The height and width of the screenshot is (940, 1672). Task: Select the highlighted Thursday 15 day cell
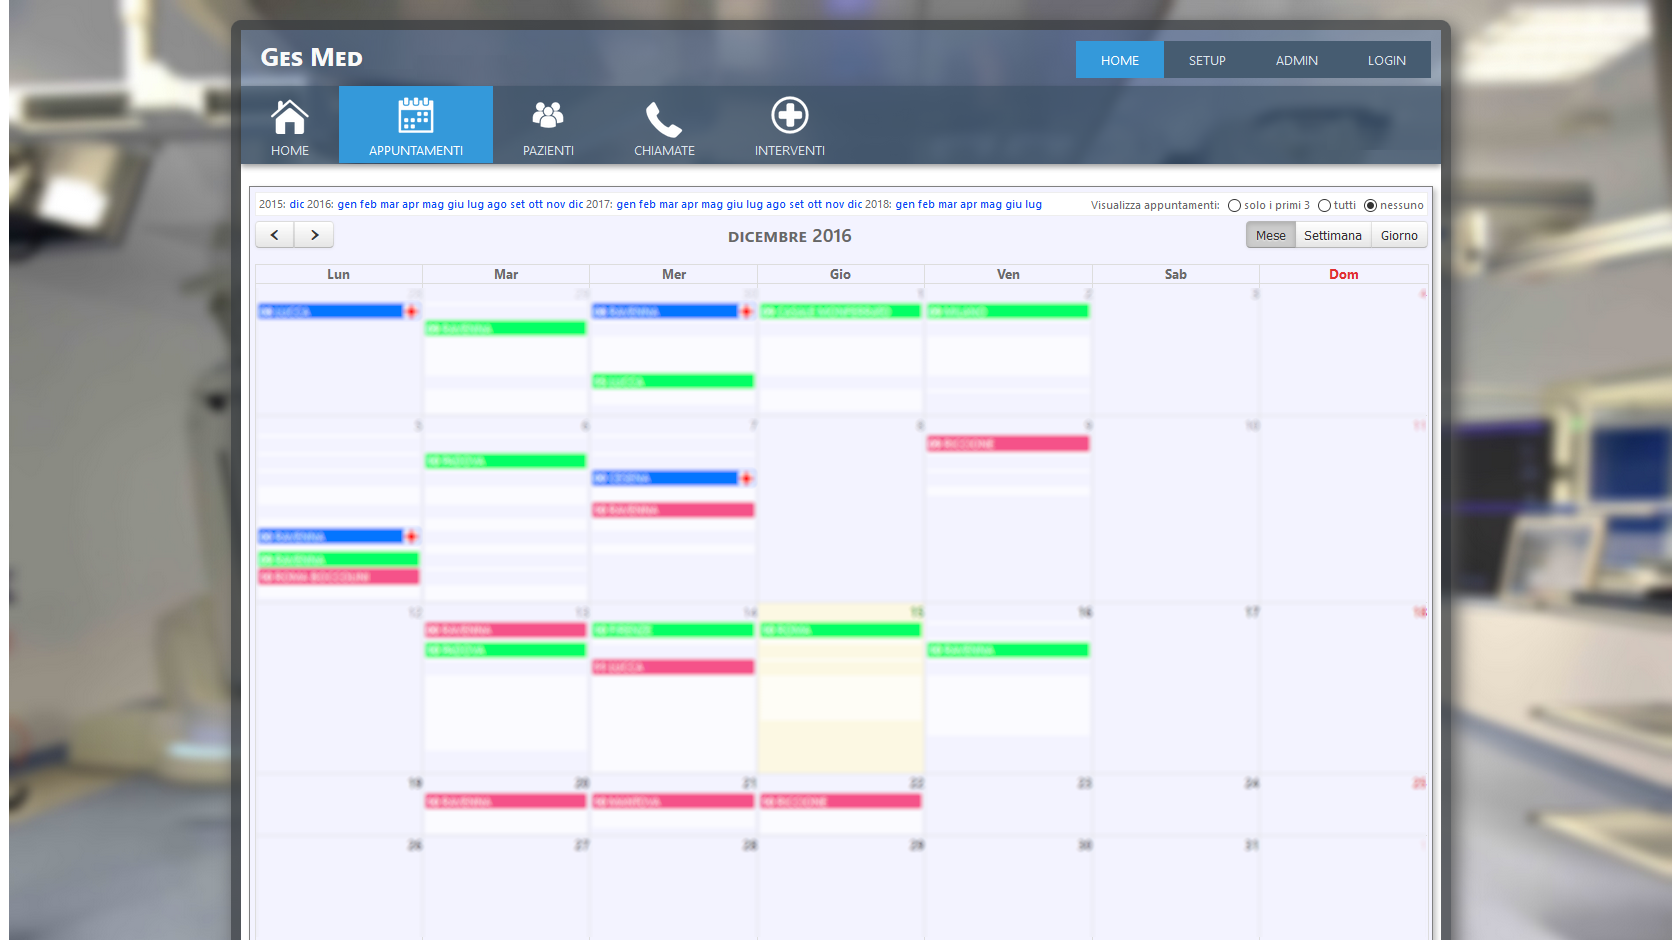coord(840,700)
